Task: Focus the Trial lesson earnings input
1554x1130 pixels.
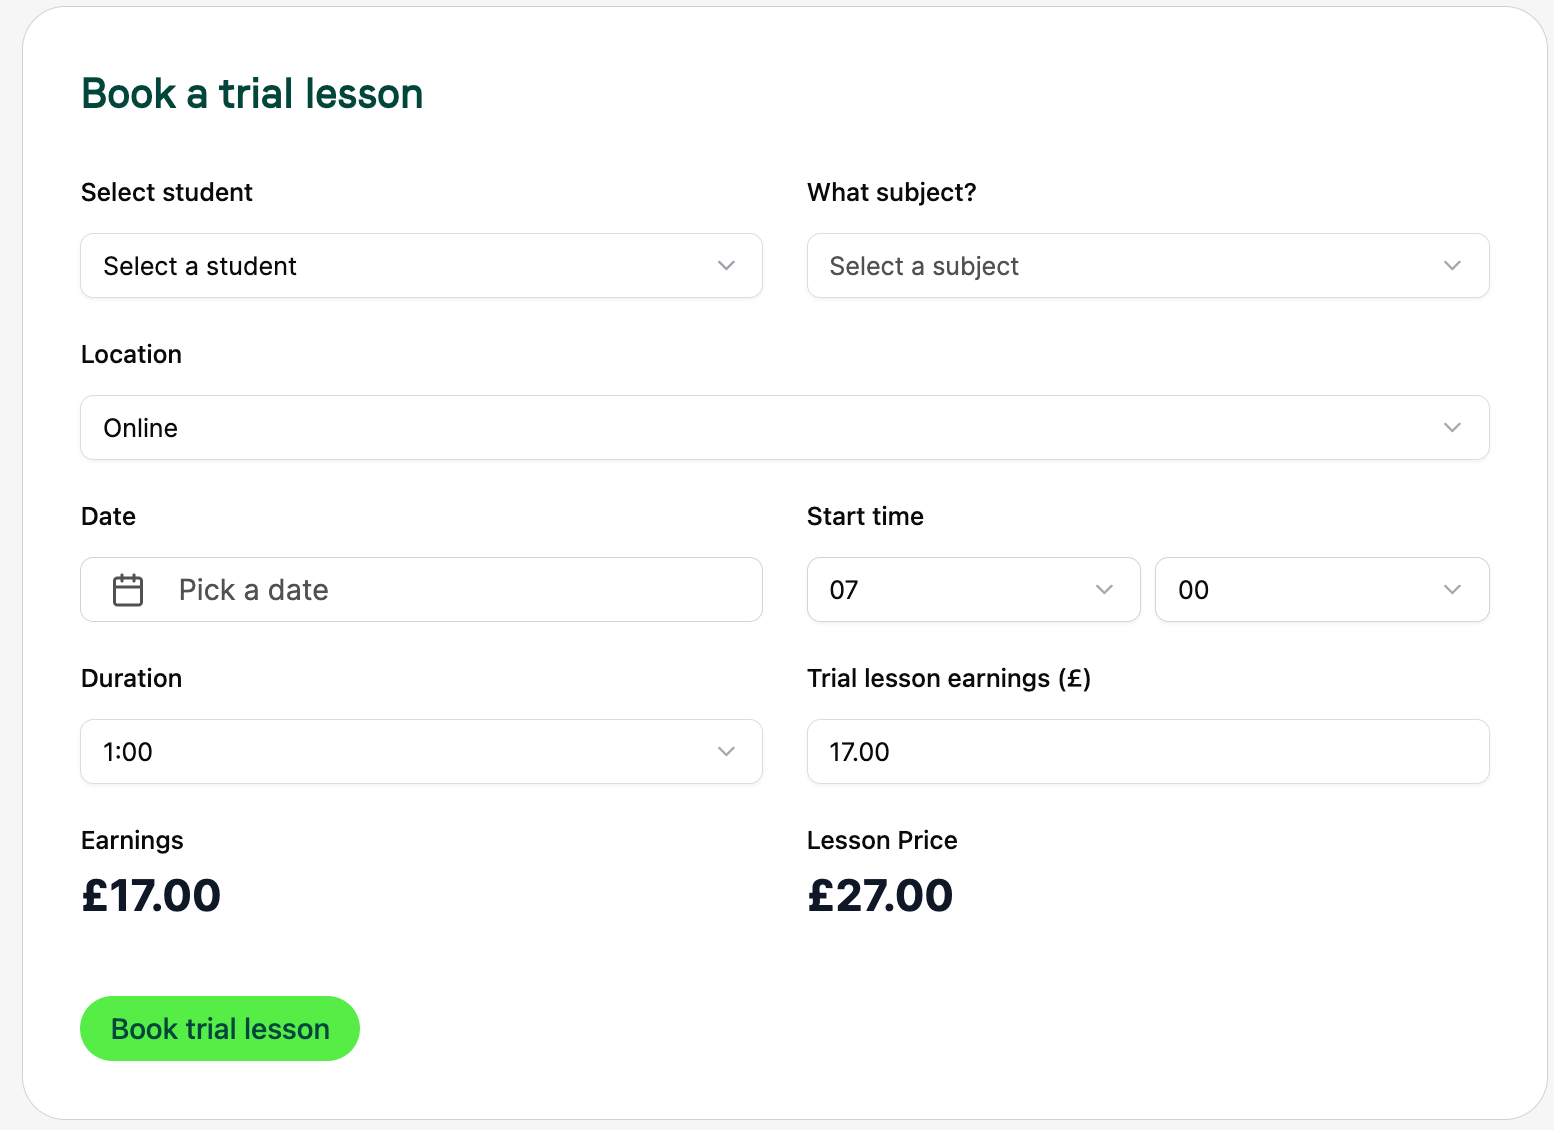Action: (x=1148, y=752)
